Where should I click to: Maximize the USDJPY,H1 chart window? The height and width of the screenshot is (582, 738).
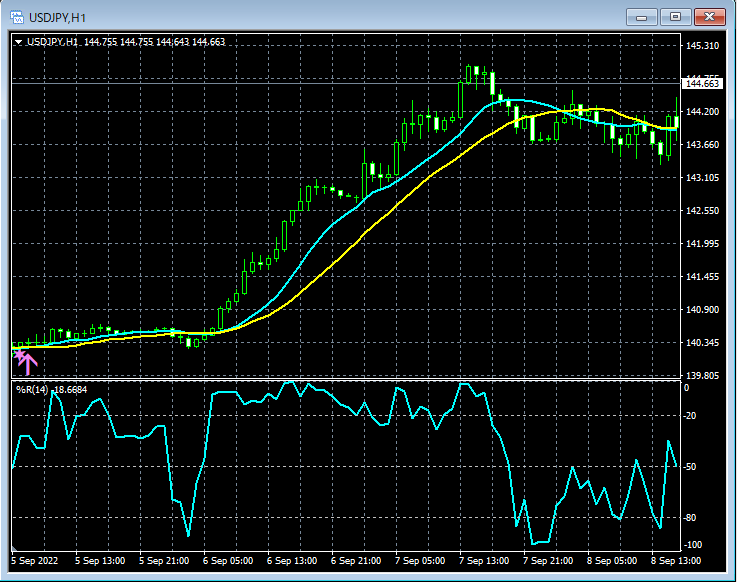click(676, 17)
